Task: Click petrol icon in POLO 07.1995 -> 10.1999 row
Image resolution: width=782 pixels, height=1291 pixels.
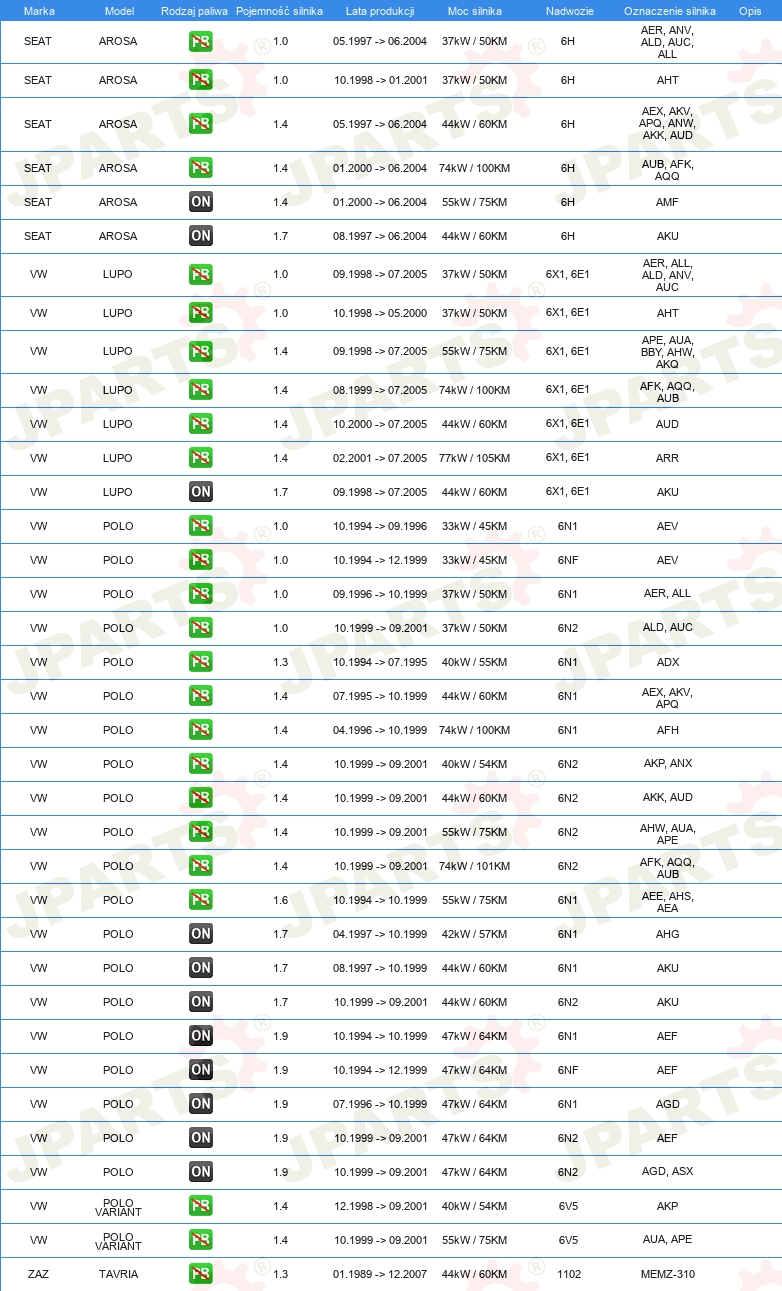Action: 201,696
